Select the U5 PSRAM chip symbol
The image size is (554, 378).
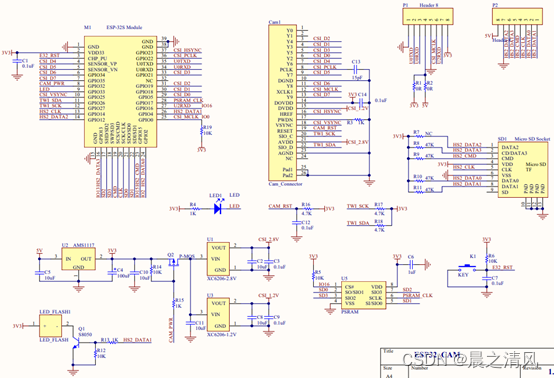pos(364,295)
